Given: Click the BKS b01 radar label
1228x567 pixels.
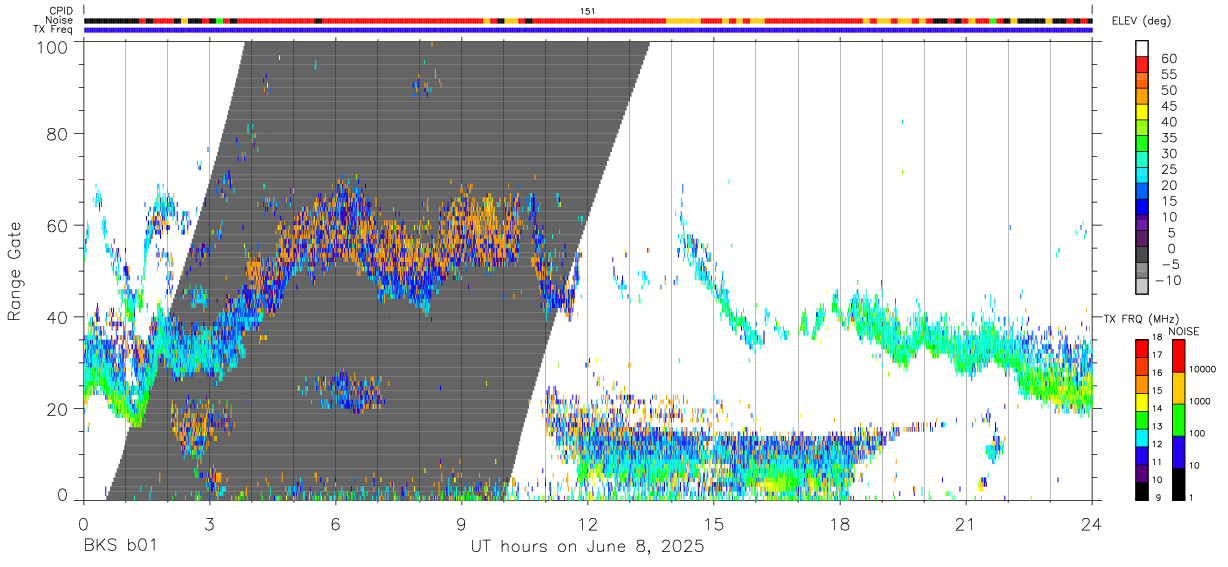Looking at the screenshot, I should (x=120, y=546).
